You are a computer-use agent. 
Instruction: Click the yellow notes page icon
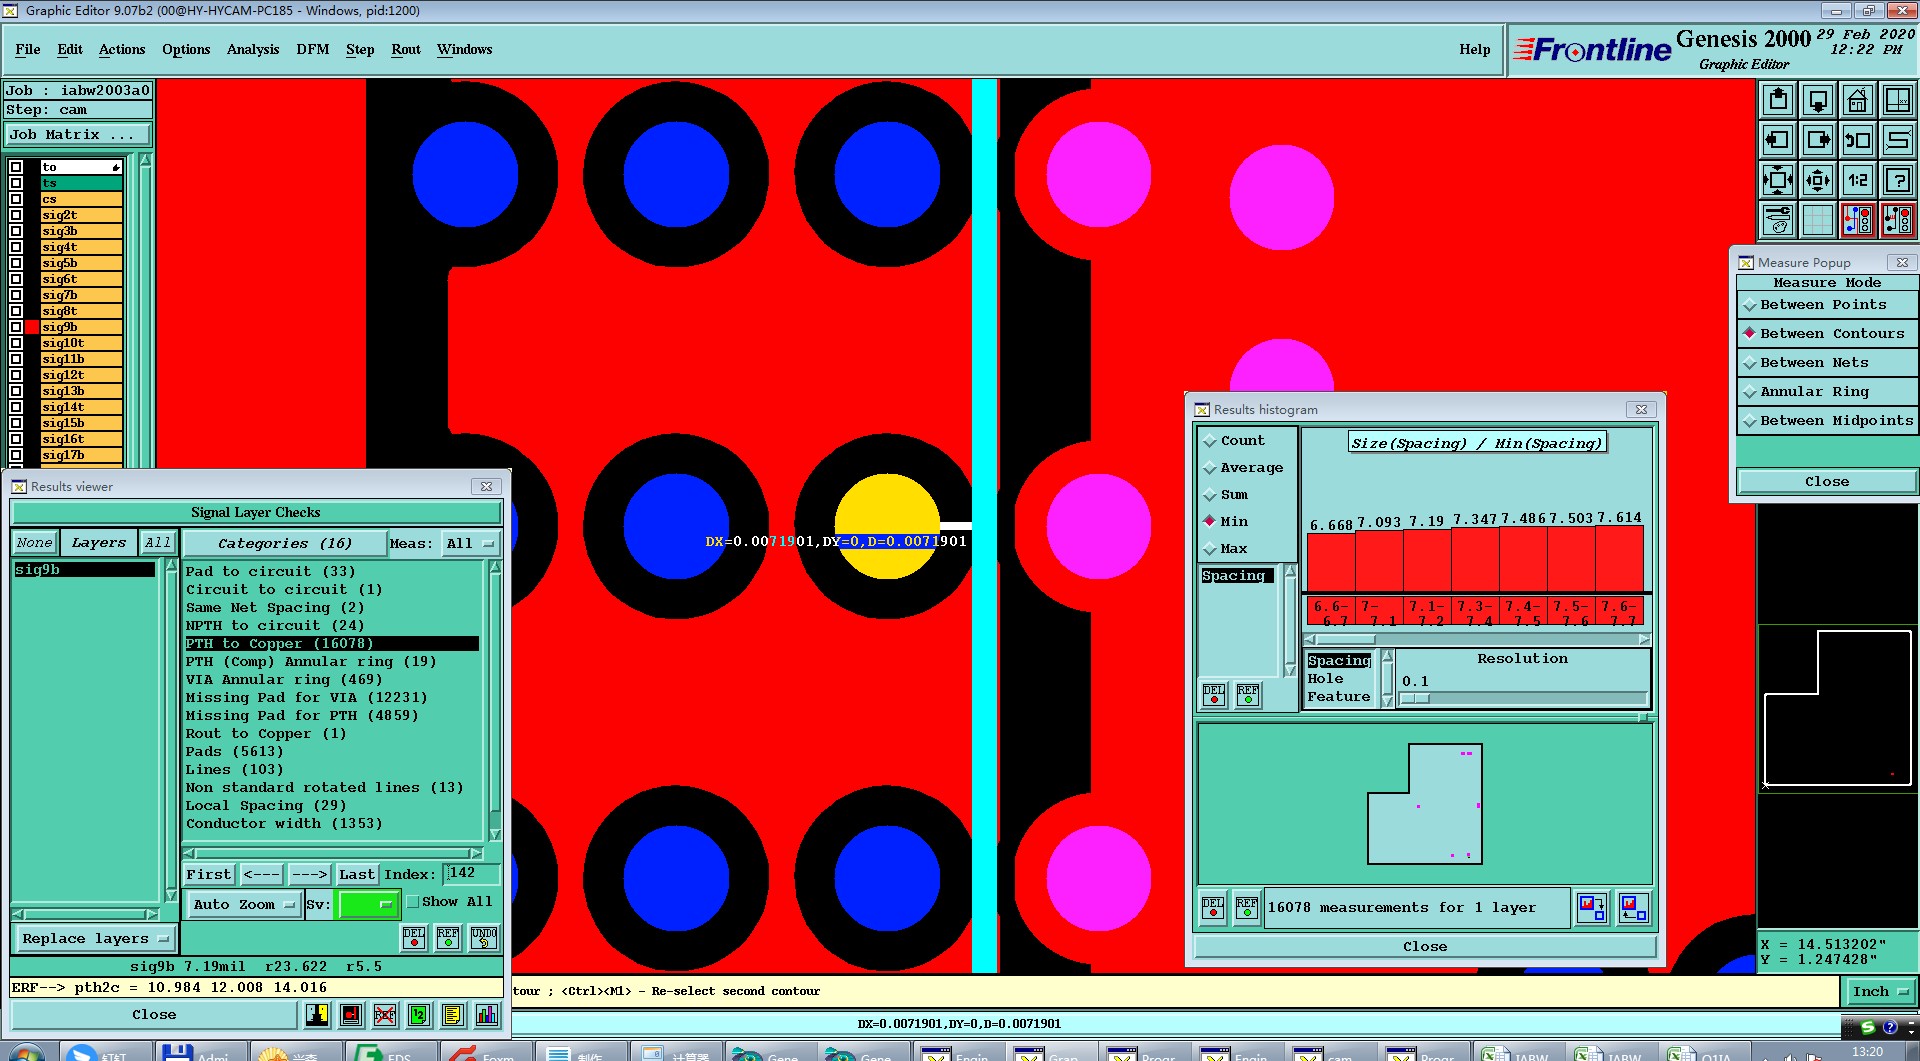453,1015
